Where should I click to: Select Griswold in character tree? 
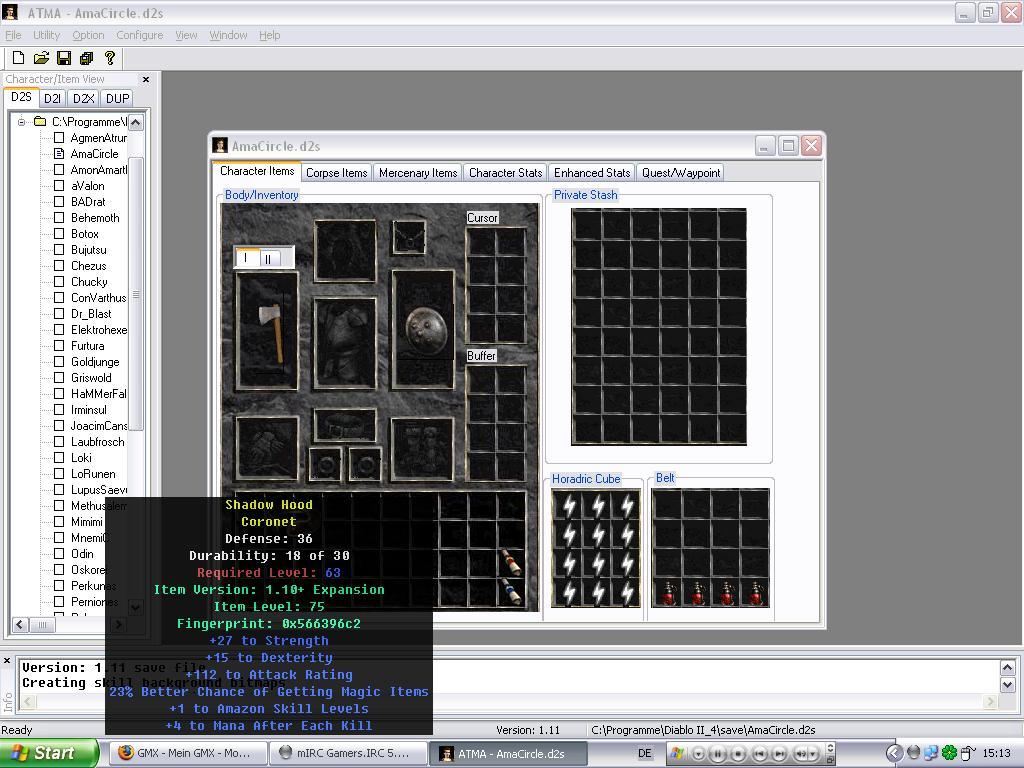pos(91,378)
